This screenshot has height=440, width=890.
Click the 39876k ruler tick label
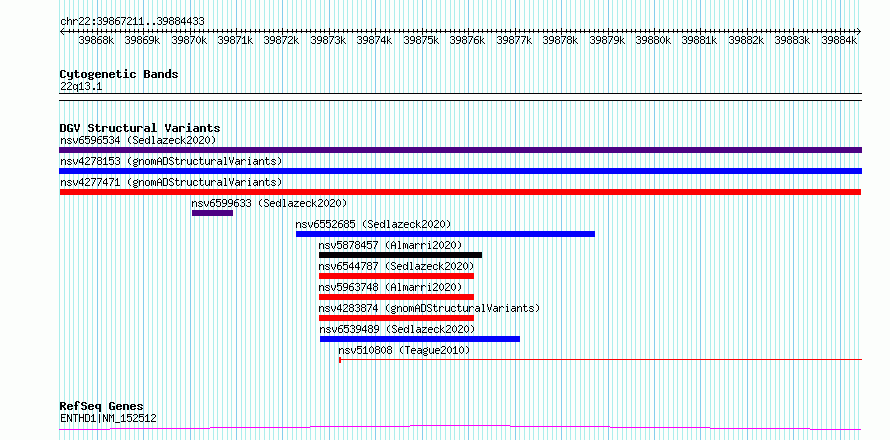pos(468,40)
